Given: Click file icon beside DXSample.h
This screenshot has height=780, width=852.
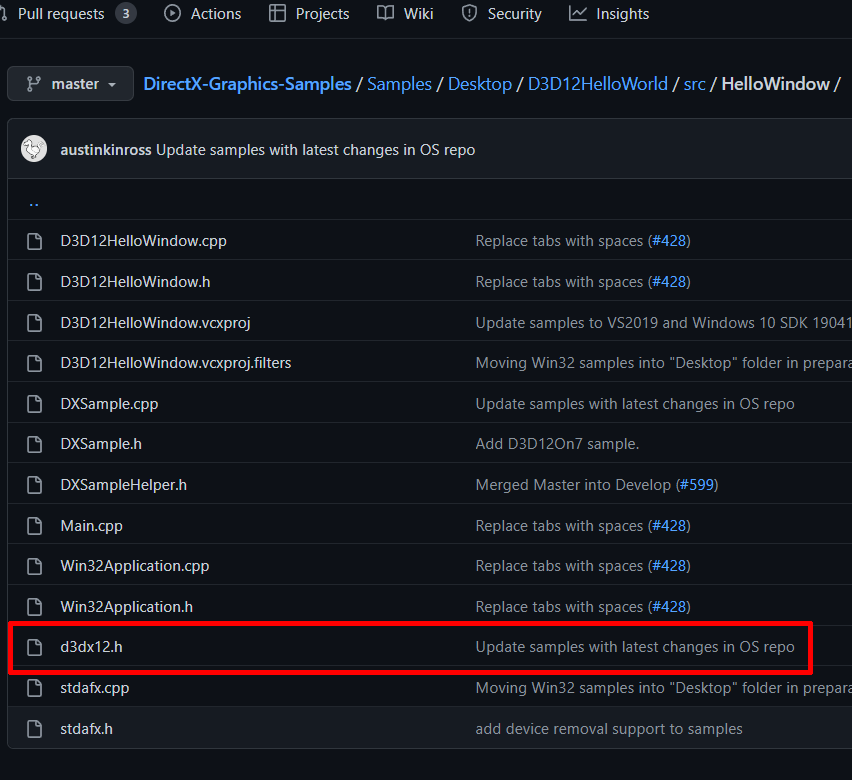Looking at the screenshot, I should (x=34, y=444).
